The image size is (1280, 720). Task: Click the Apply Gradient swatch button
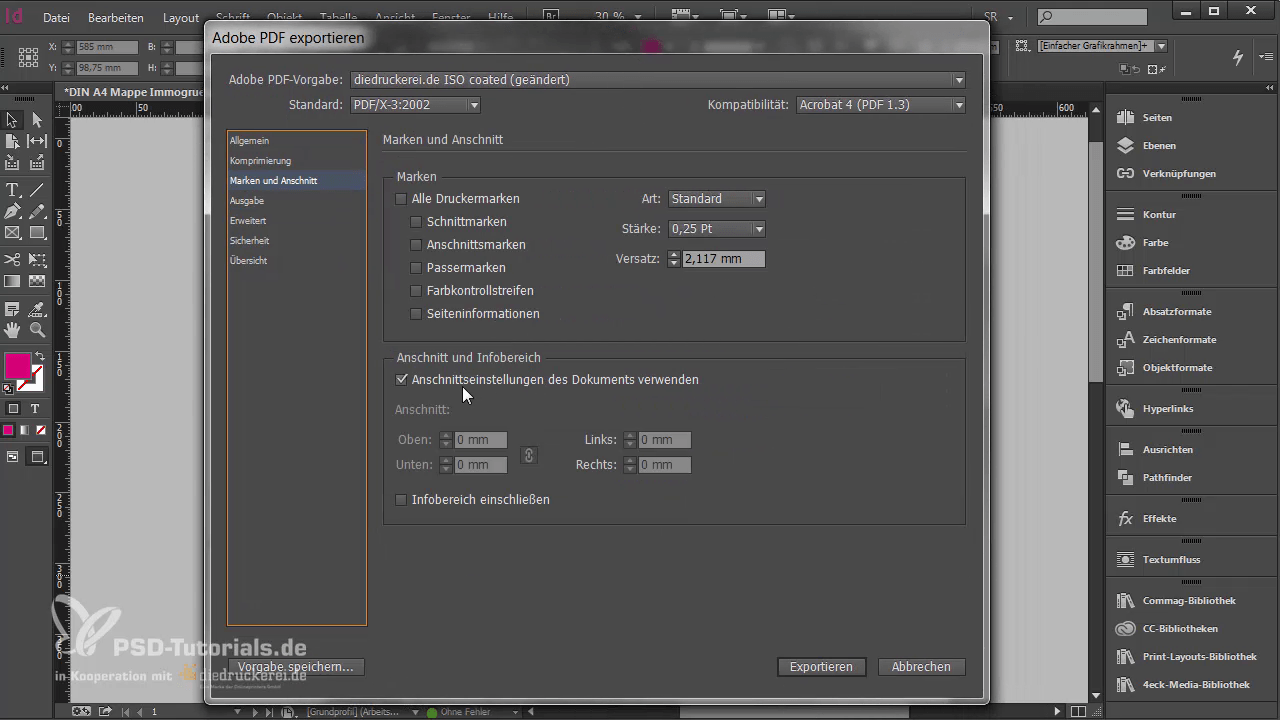[24, 430]
